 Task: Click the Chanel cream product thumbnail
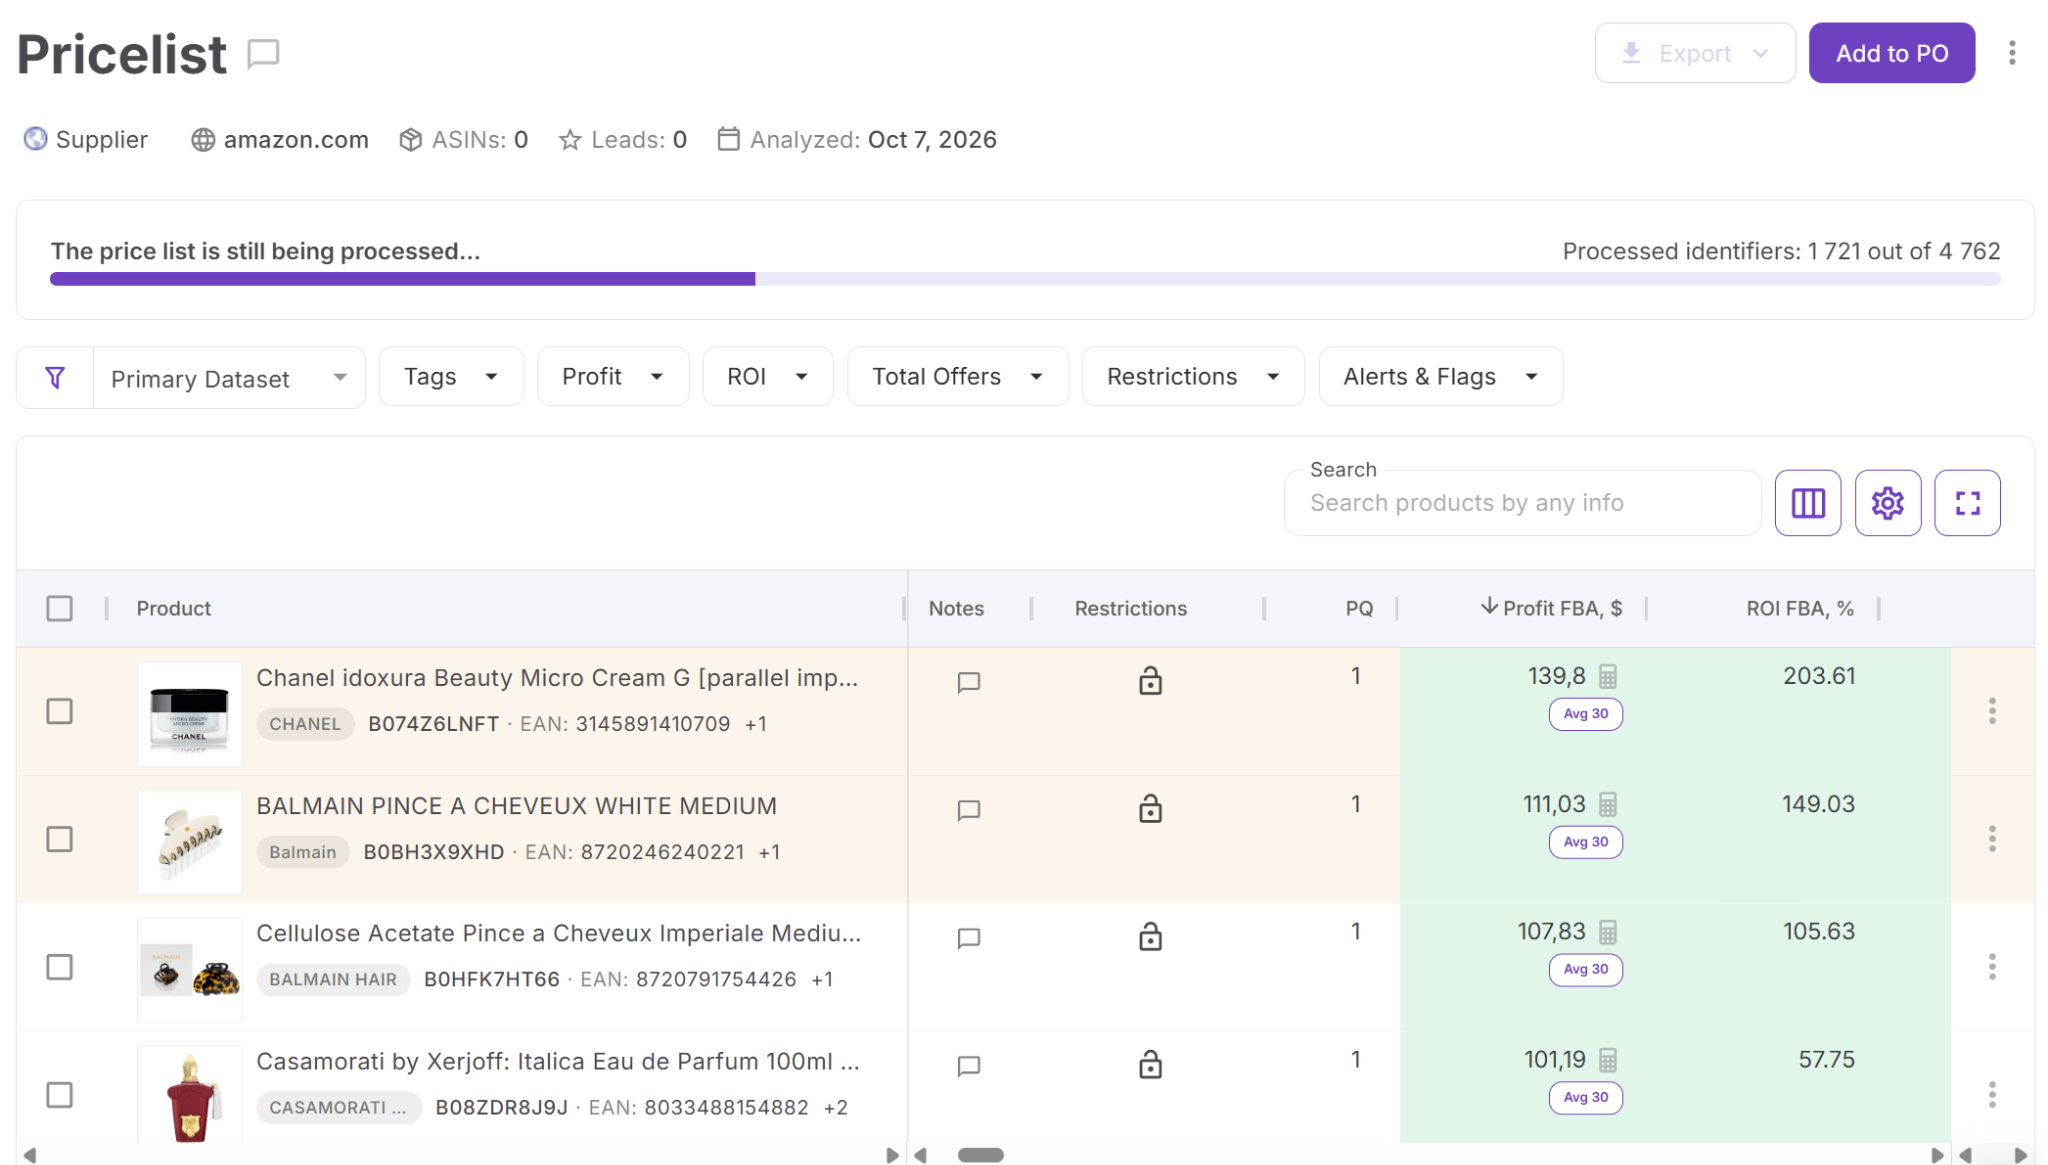189,714
